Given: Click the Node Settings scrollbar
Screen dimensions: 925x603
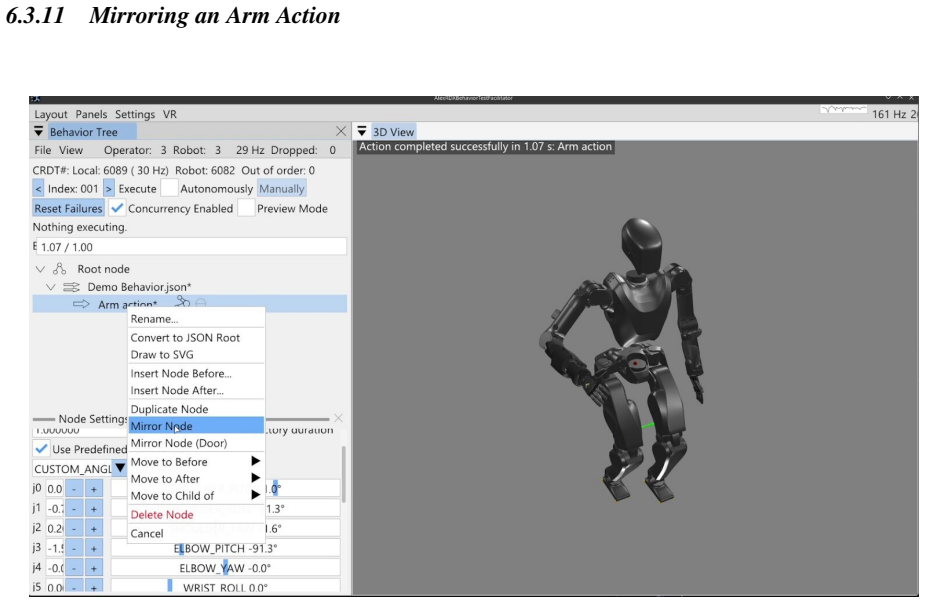Looking at the screenshot, I should (x=344, y=475).
